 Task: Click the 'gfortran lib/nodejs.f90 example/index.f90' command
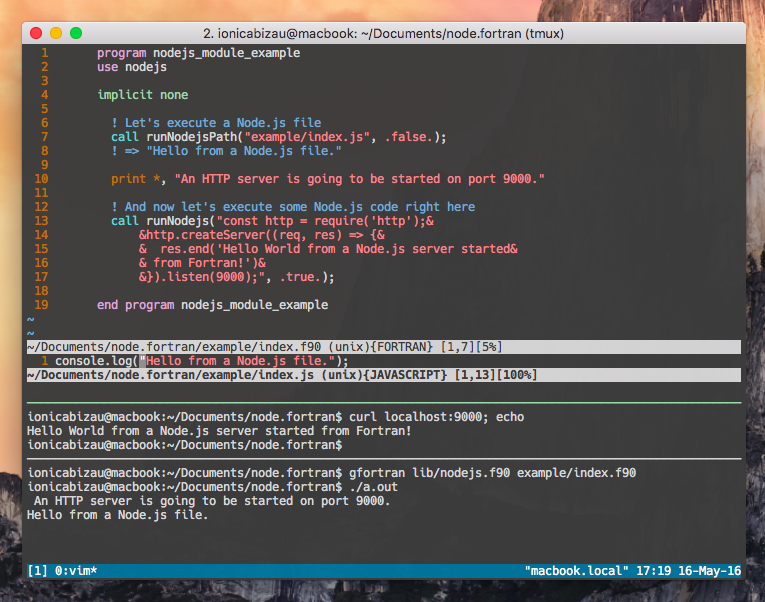point(492,473)
